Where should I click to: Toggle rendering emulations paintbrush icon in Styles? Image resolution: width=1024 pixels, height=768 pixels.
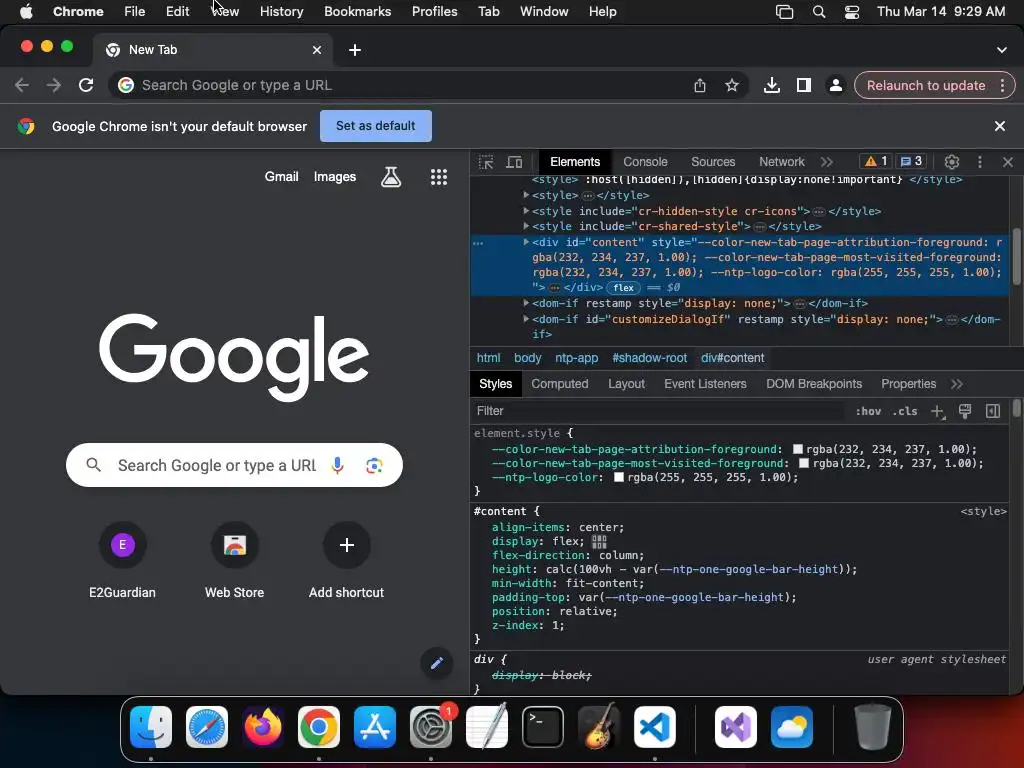click(x=965, y=411)
